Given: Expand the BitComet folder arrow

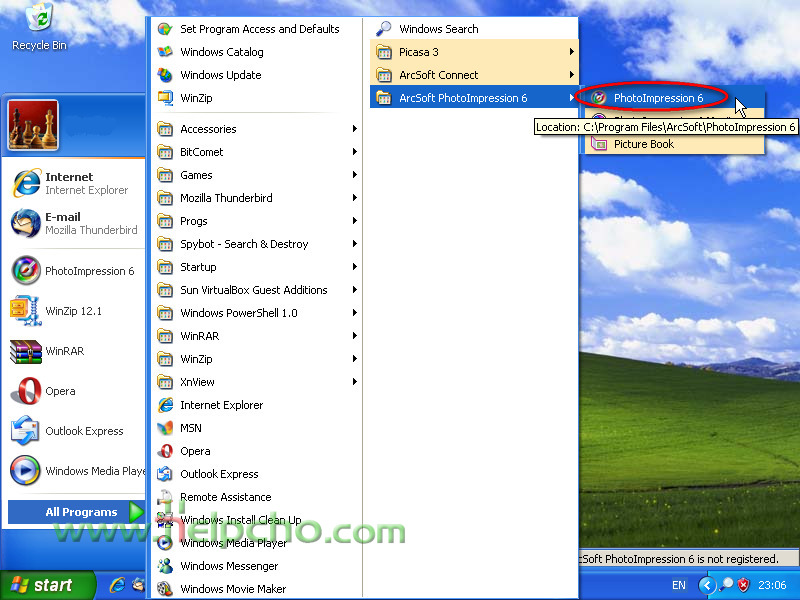Looking at the screenshot, I should tap(355, 152).
